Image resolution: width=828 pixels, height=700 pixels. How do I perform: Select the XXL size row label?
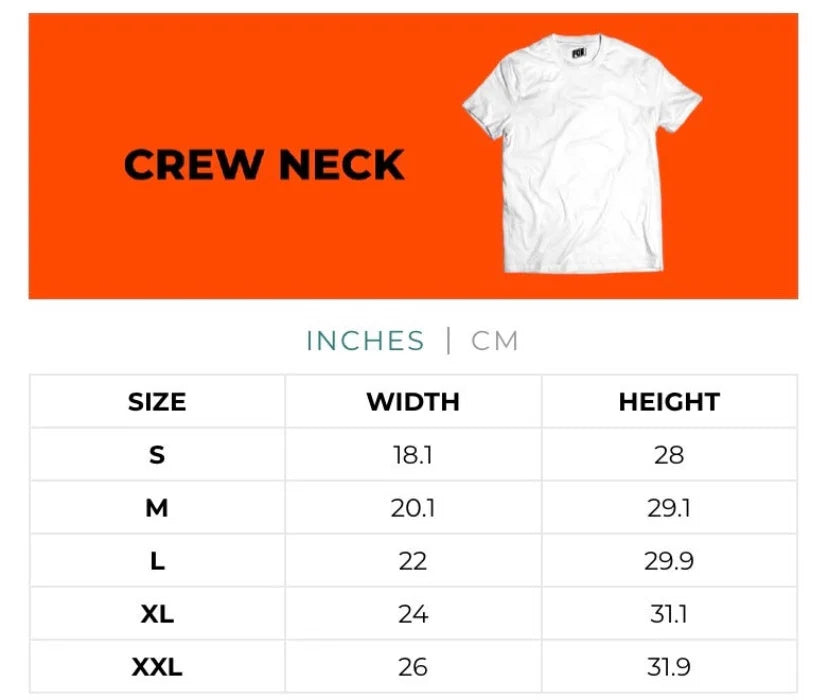157,666
